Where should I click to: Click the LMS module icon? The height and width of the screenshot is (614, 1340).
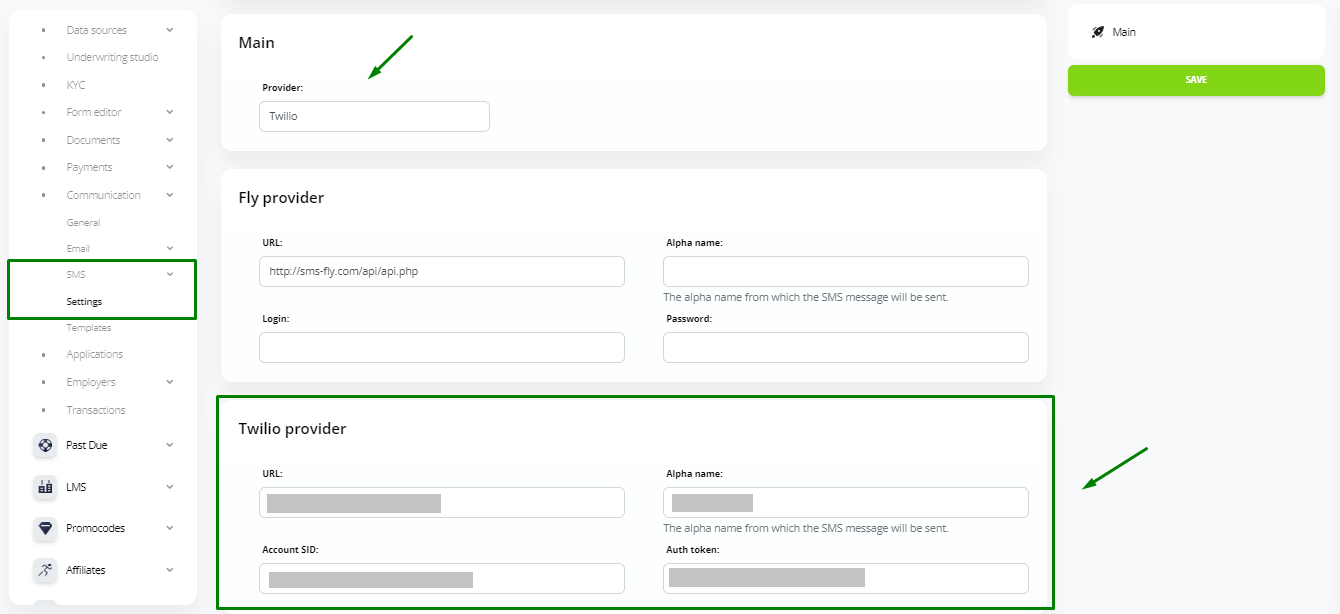45,487
